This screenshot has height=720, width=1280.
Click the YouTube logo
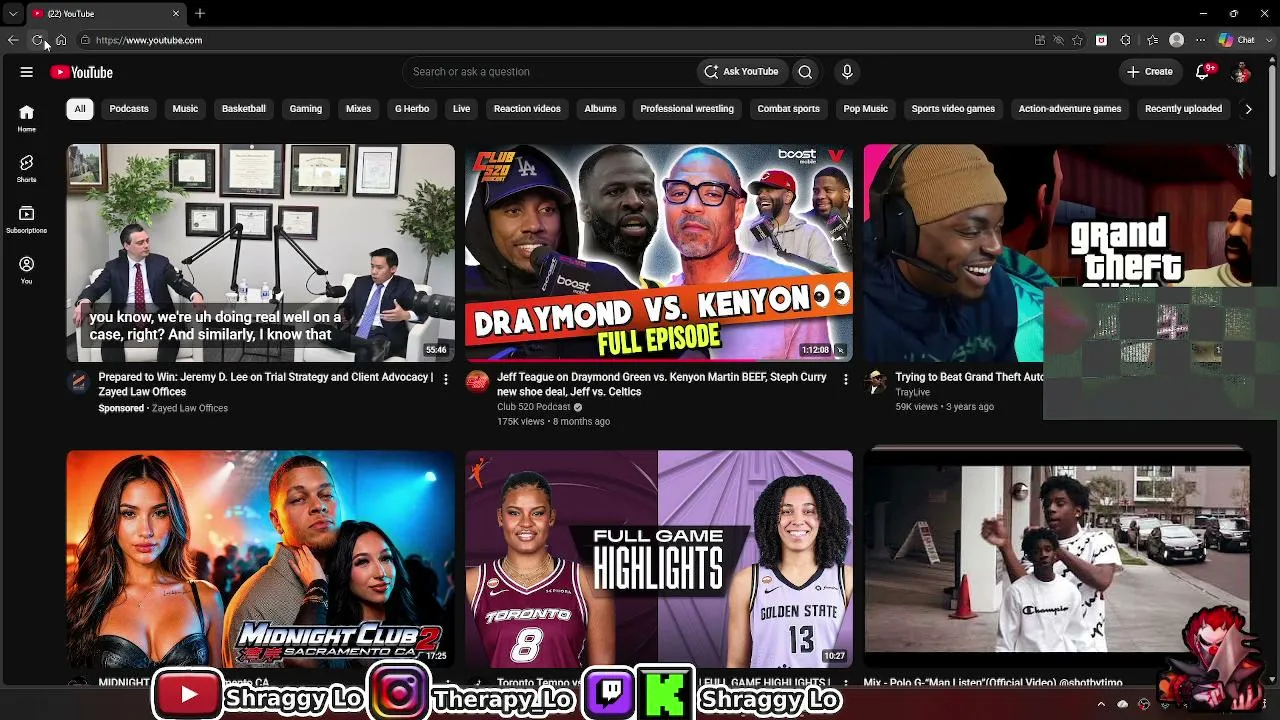click(x=82, y=72)
